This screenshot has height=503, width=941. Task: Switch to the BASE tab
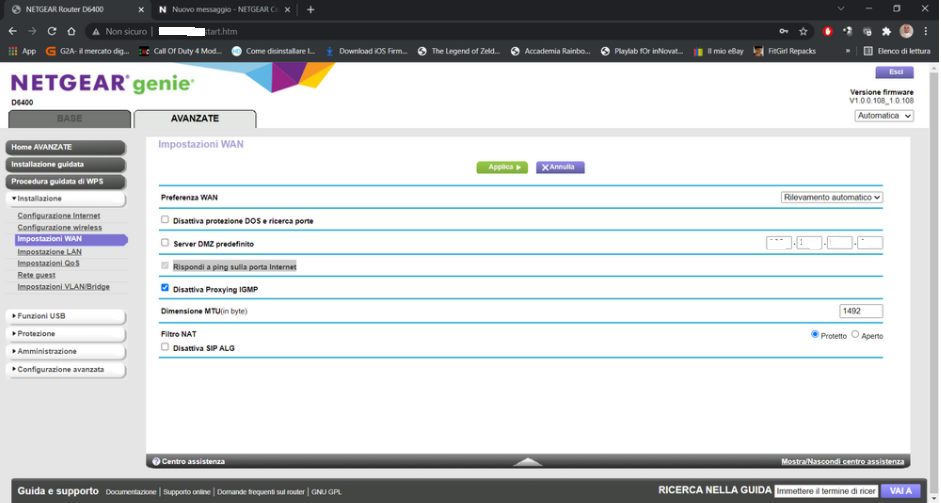(x=69, y=119)
